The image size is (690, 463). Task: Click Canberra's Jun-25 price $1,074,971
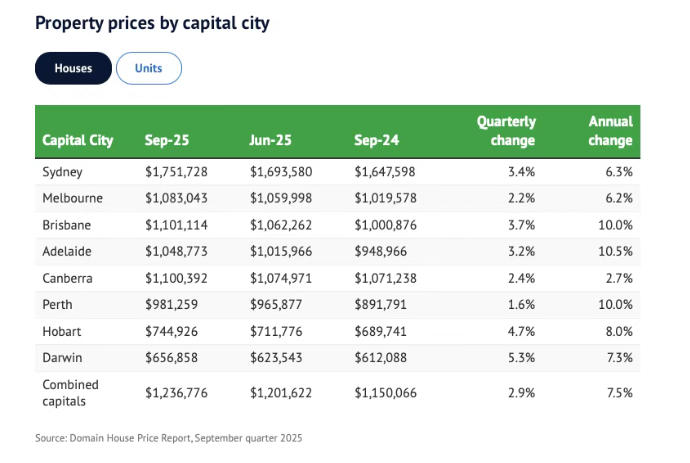(283, 278)
